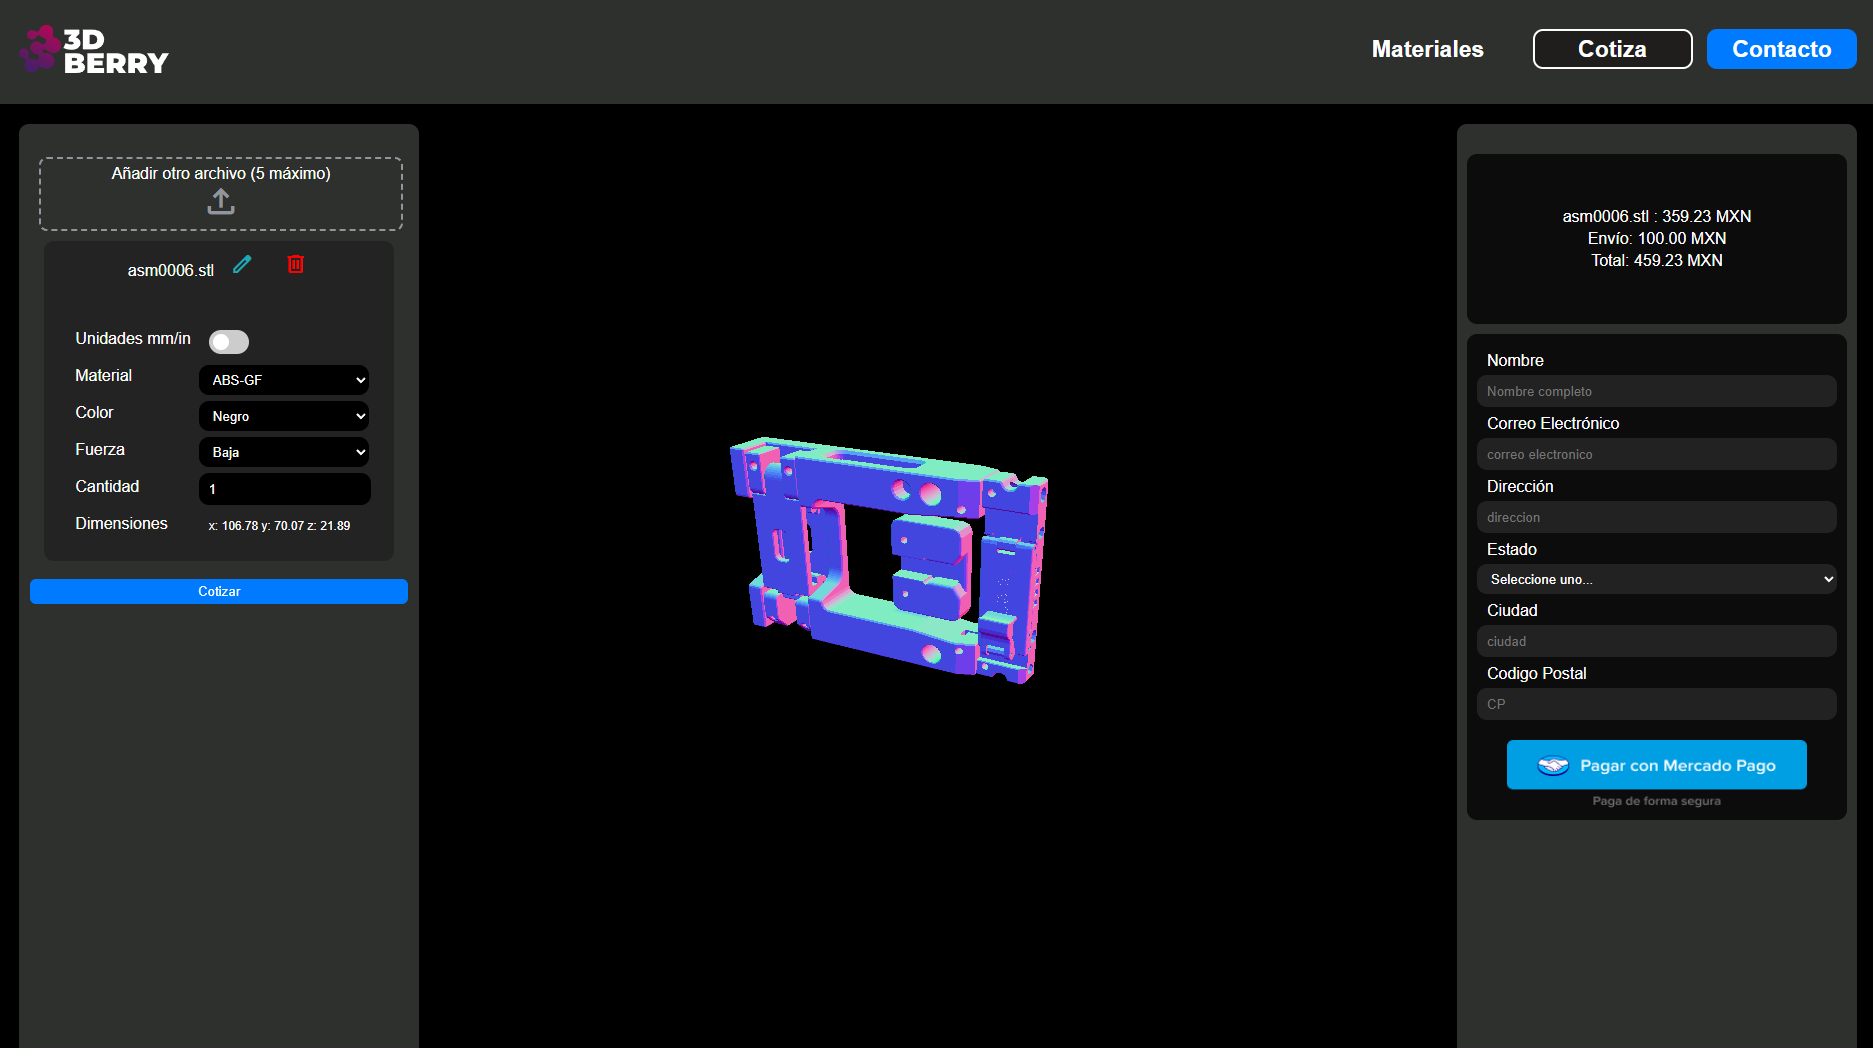Click the Mercado Pago handshake icon
Image resolution: width=1873 pixels, height=1048 pixels.
tap(1552, 765)
